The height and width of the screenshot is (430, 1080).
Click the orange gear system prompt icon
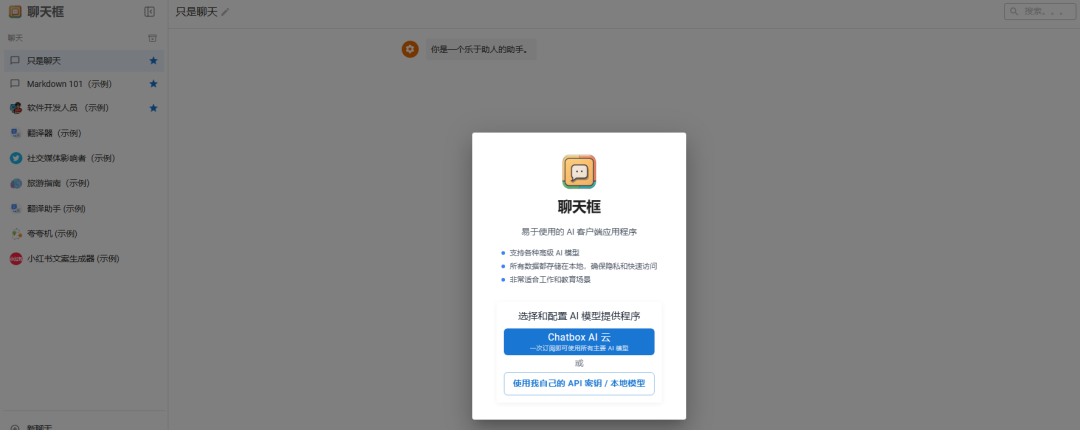(x=411, y=49)
